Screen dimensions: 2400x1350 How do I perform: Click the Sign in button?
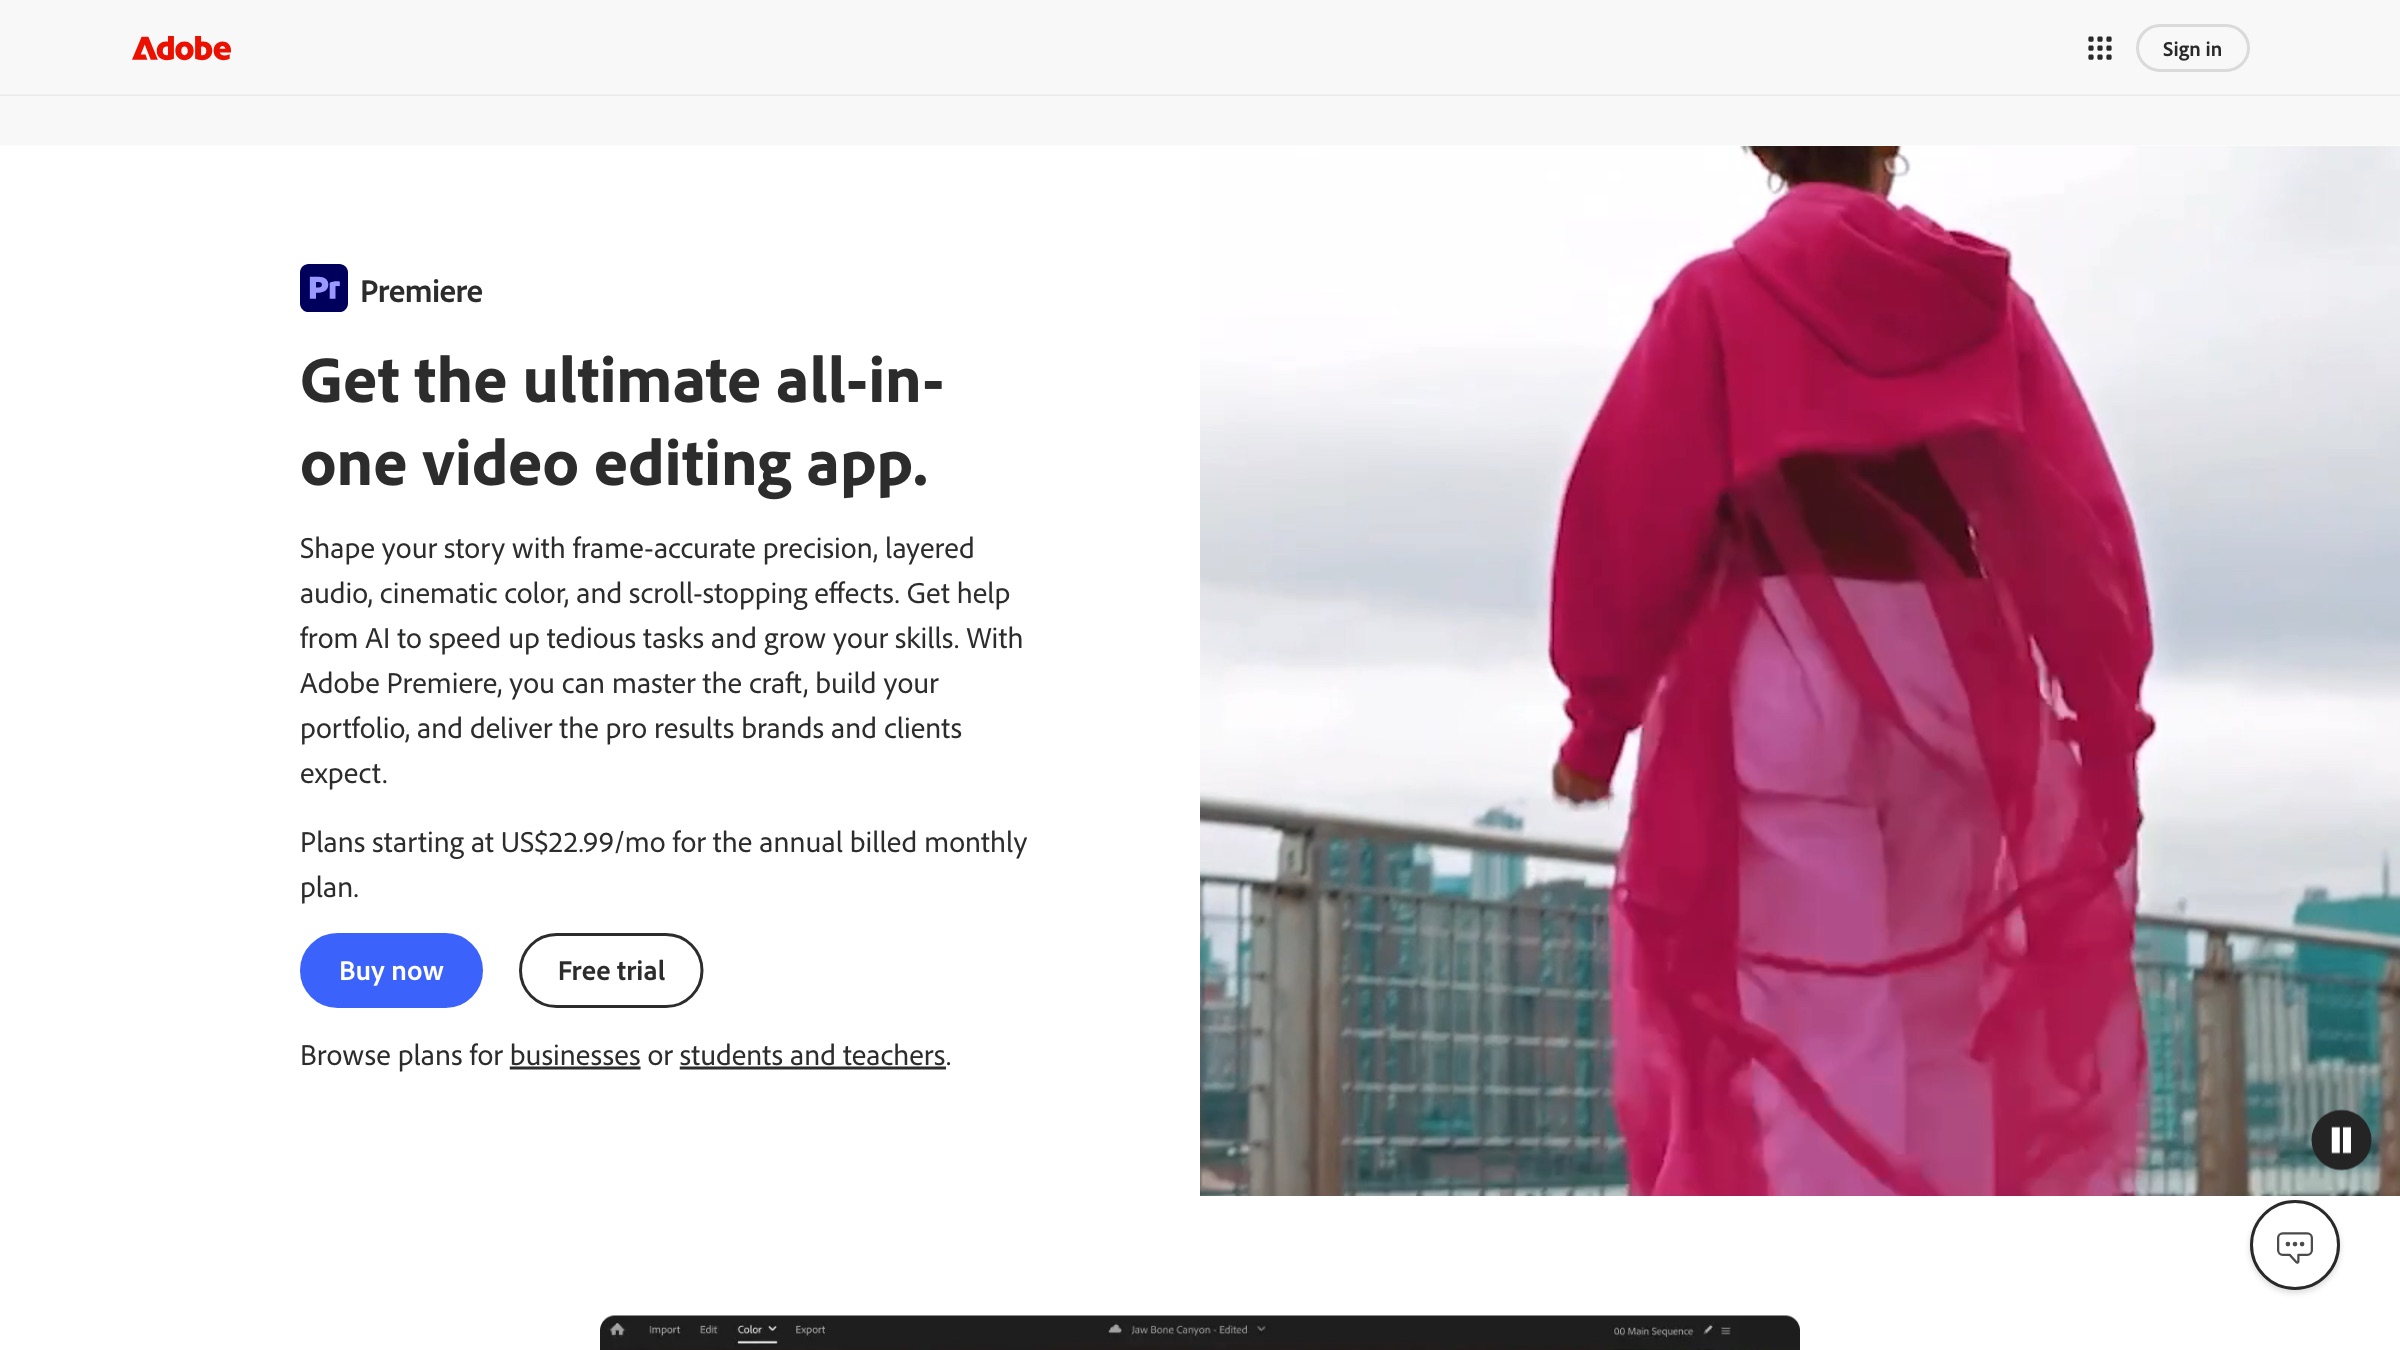[2192, 48]
